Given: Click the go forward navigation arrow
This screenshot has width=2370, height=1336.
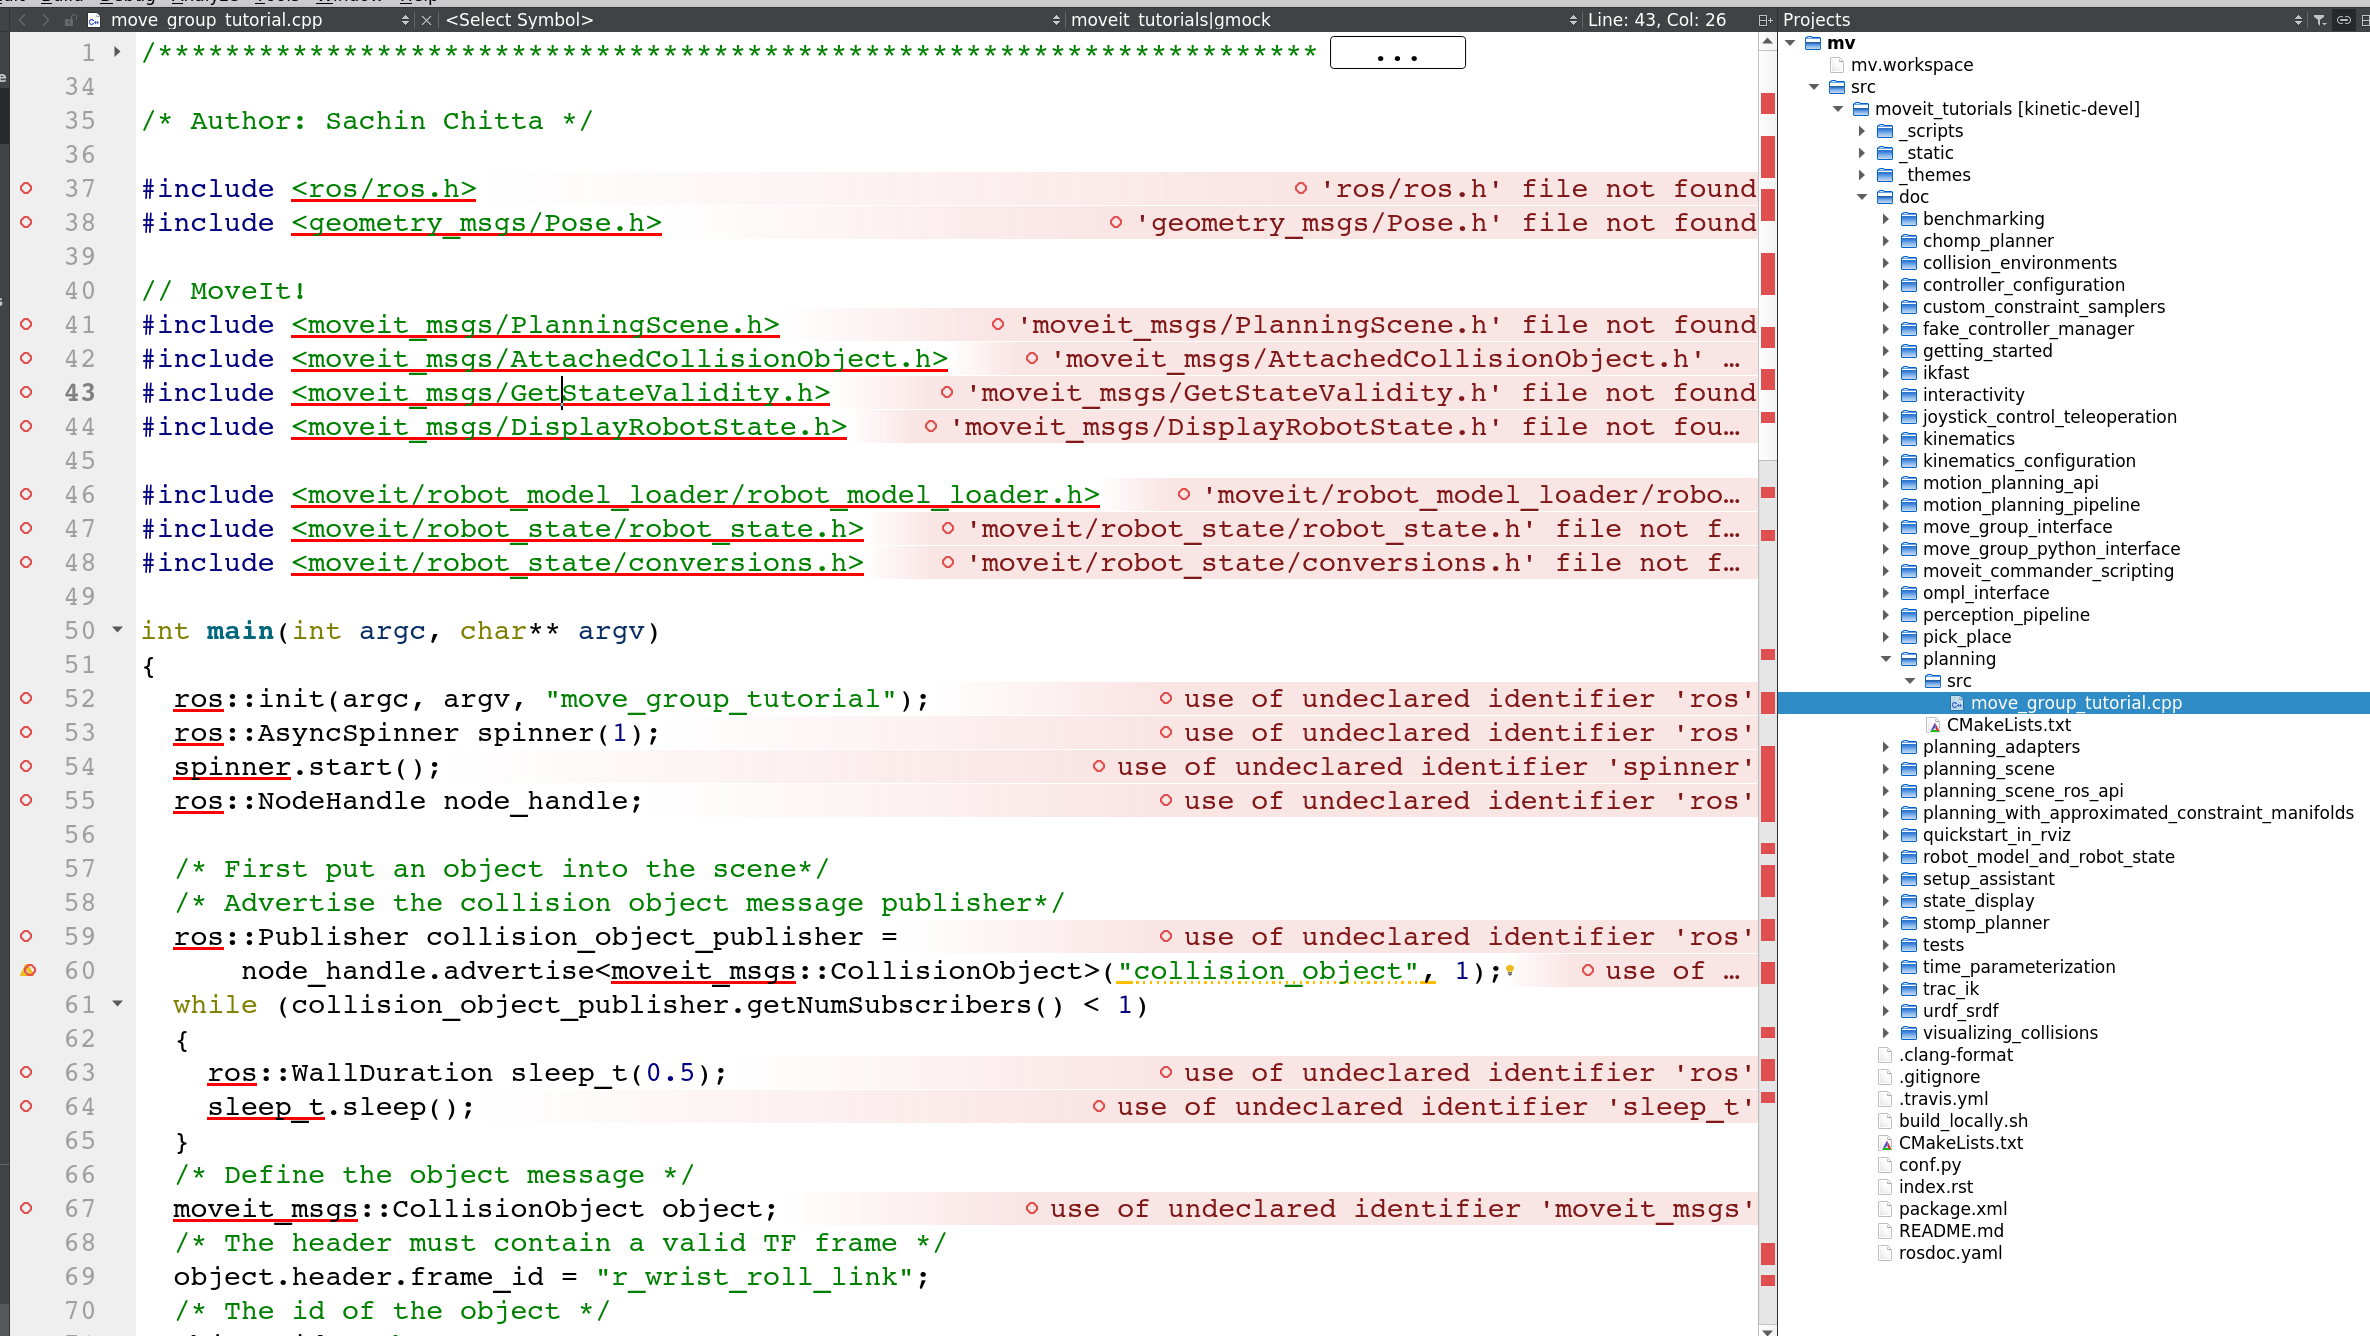Looking at the screenshot, I should (x=45, y=20).
